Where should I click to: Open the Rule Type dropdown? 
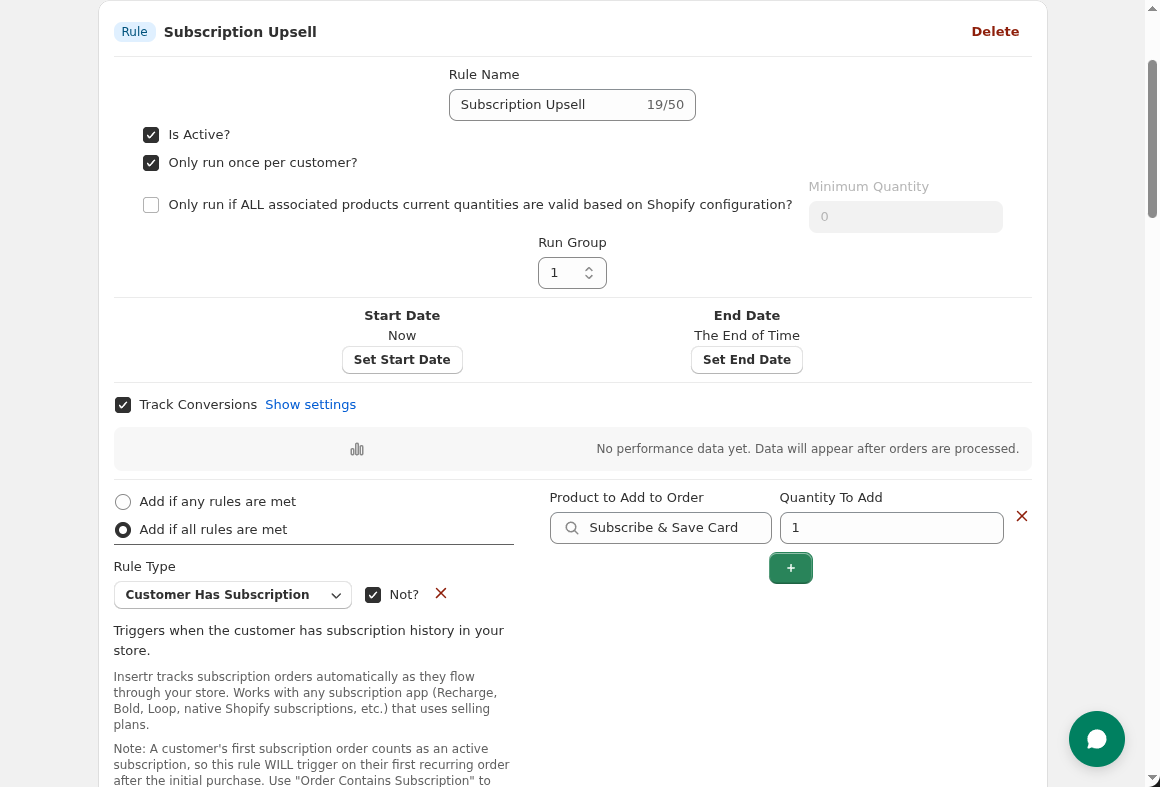click(x=232, y=594)
